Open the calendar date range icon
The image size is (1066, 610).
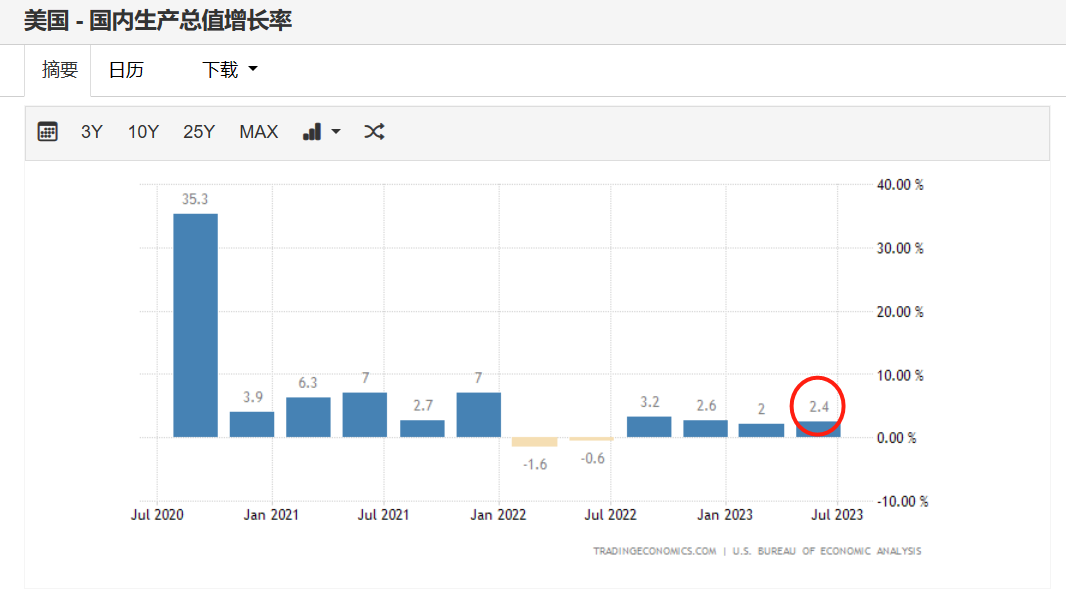(47, 131)
